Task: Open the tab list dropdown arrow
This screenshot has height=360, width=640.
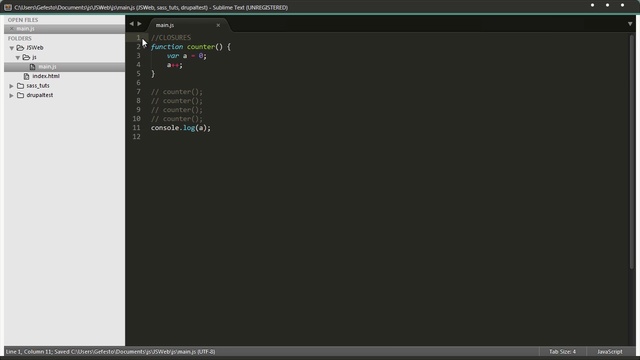Action: pyautogui.click(x=630, y=24)
